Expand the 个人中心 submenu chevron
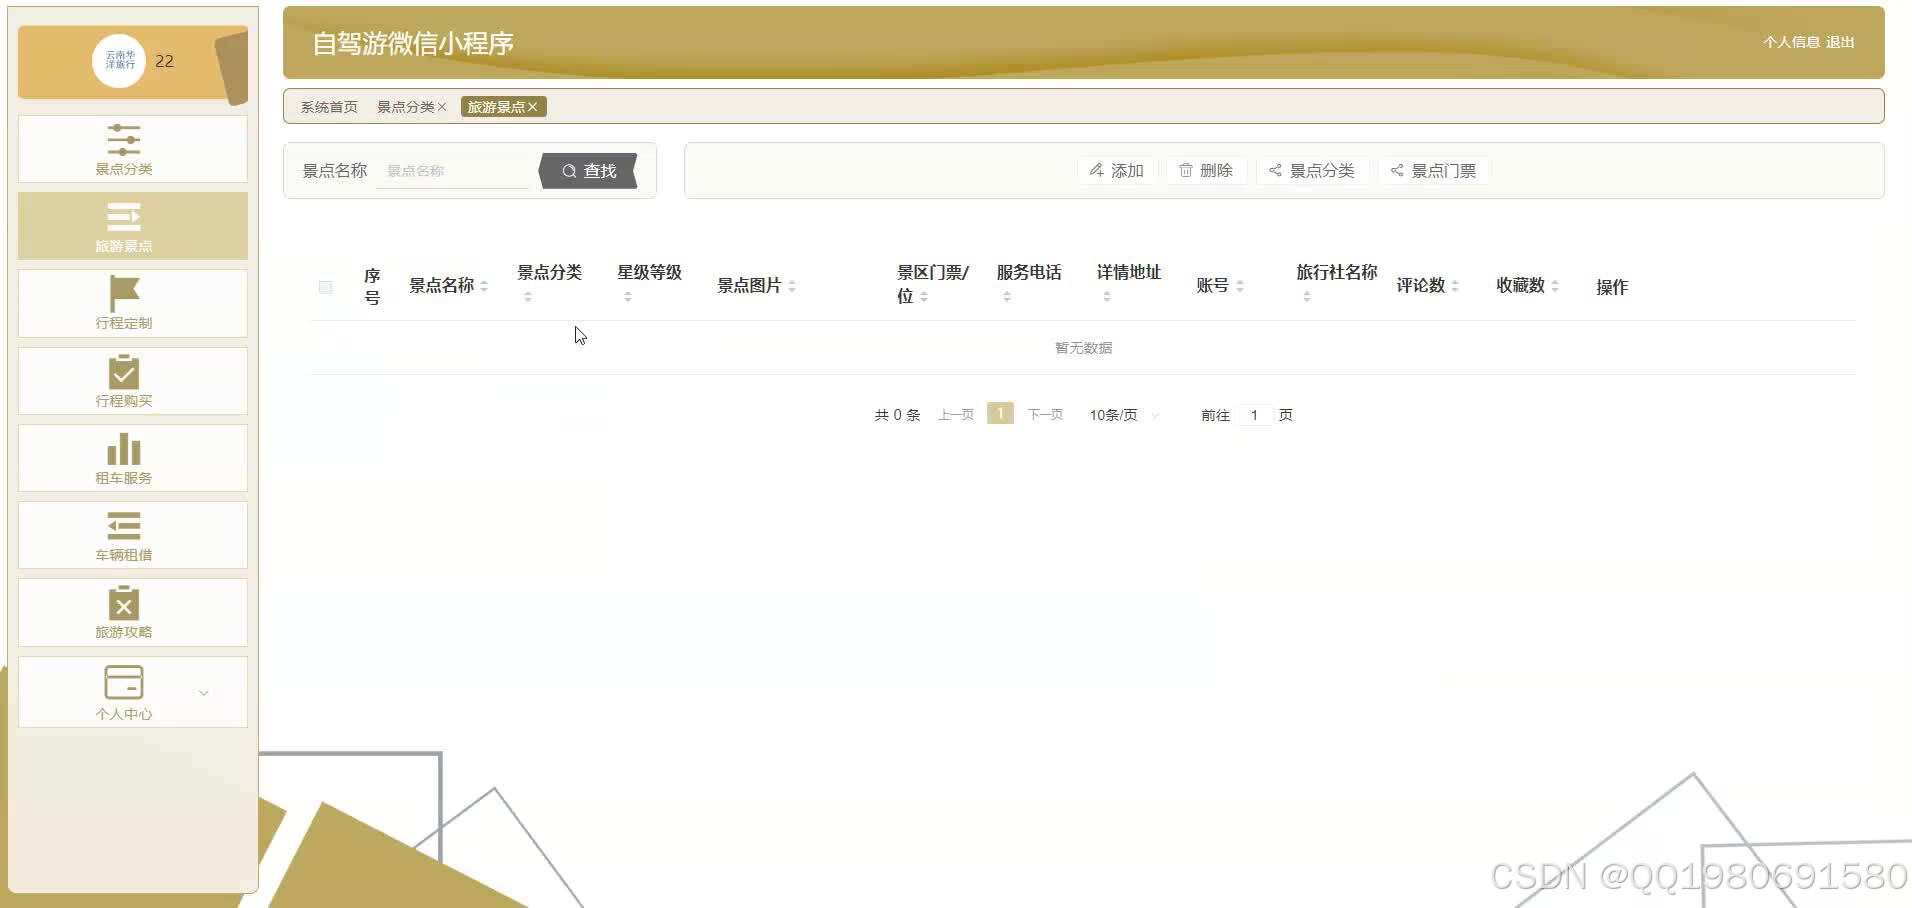This screenshot has width=1912, height=908. 204,692
